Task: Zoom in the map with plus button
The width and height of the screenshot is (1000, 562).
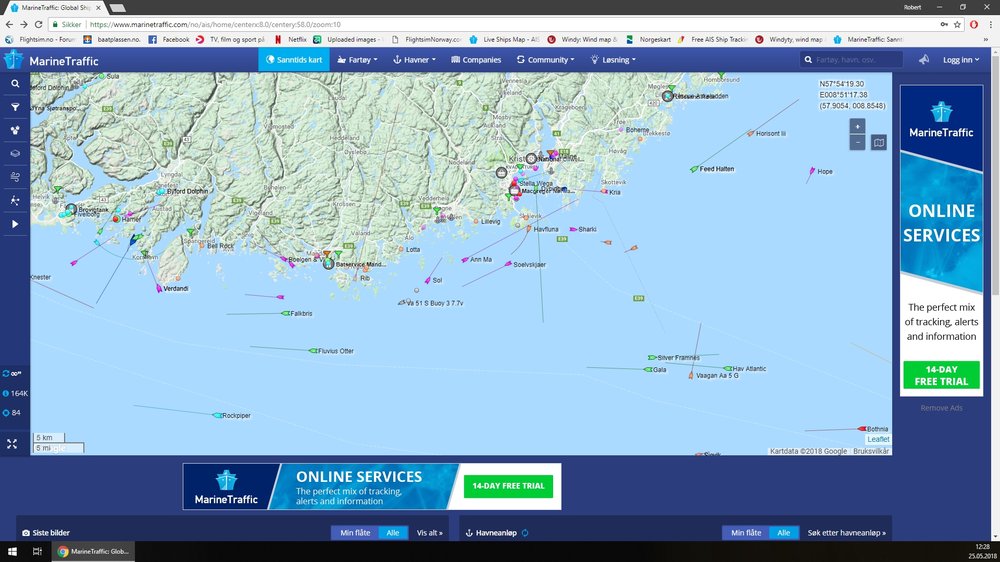Action: (857, 126)
